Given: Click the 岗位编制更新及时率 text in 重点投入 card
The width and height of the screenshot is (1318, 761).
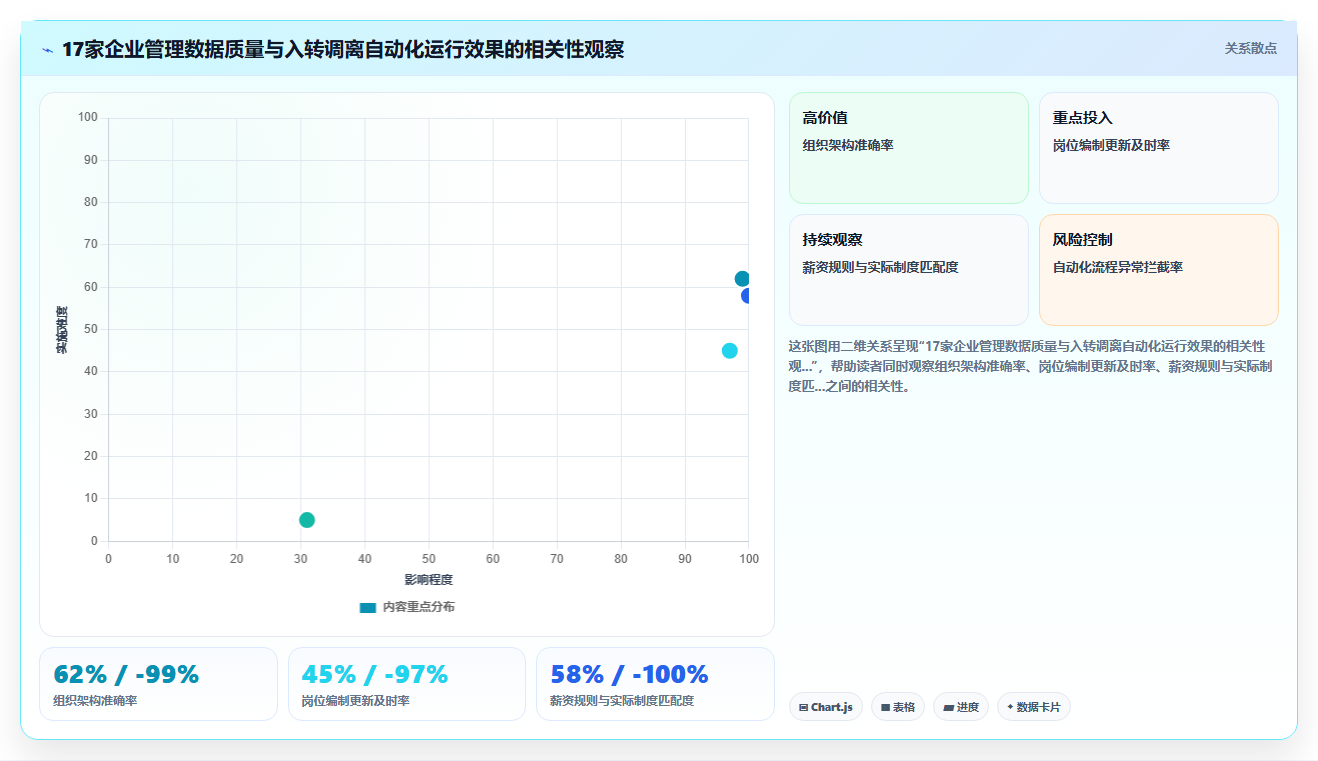Looking at the screenshot, I should [x=1111, y=146].
